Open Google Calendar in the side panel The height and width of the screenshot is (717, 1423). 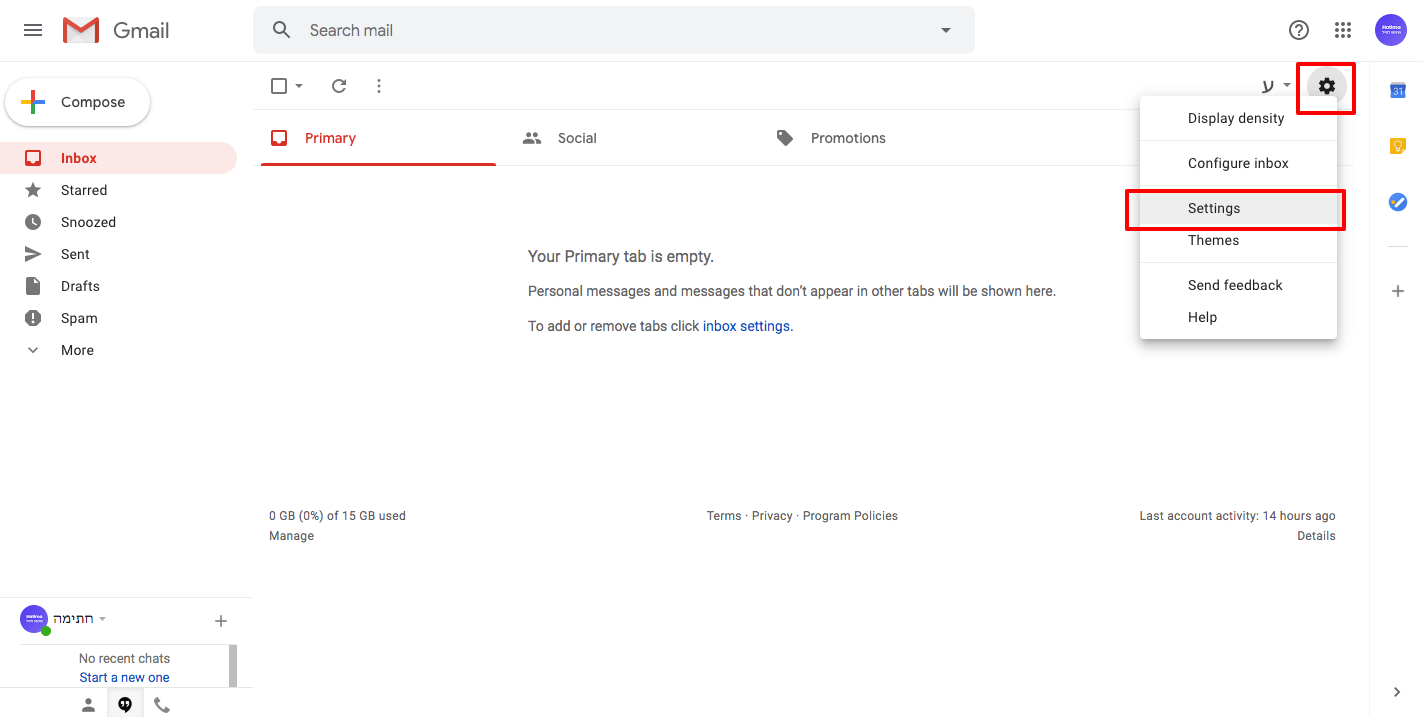[1397, 90]
